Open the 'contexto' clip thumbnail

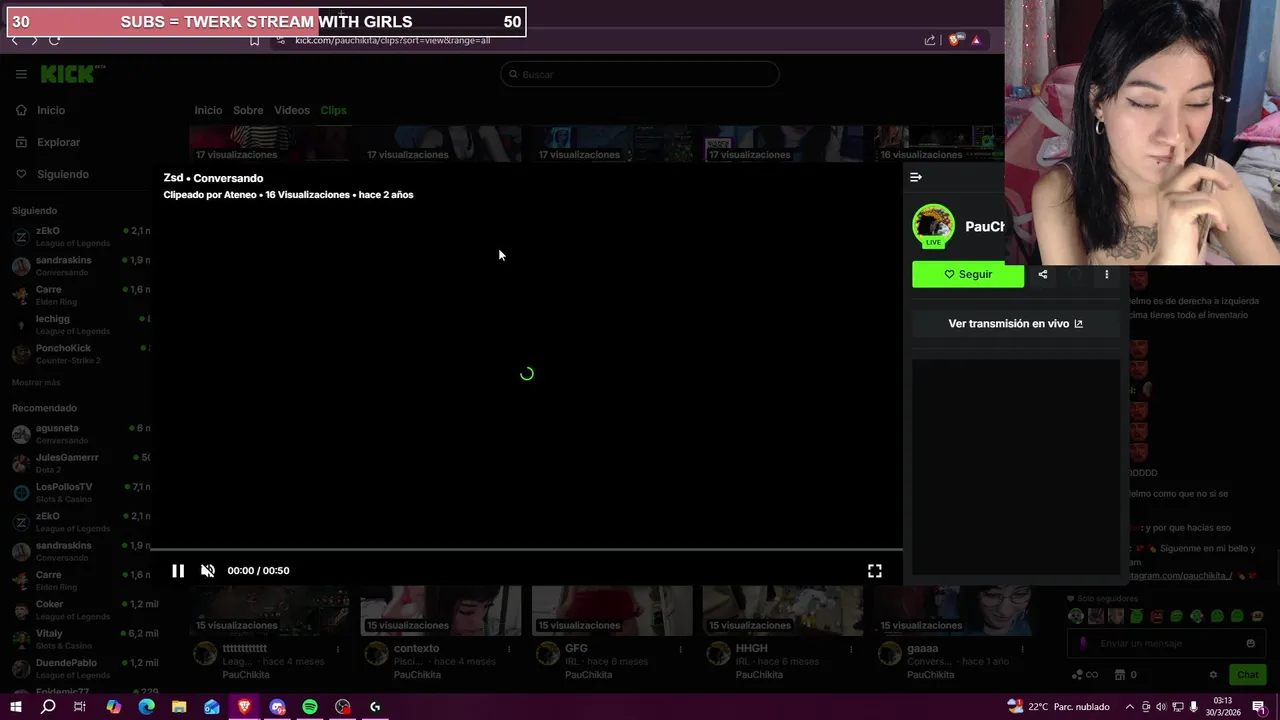(441, 610)
